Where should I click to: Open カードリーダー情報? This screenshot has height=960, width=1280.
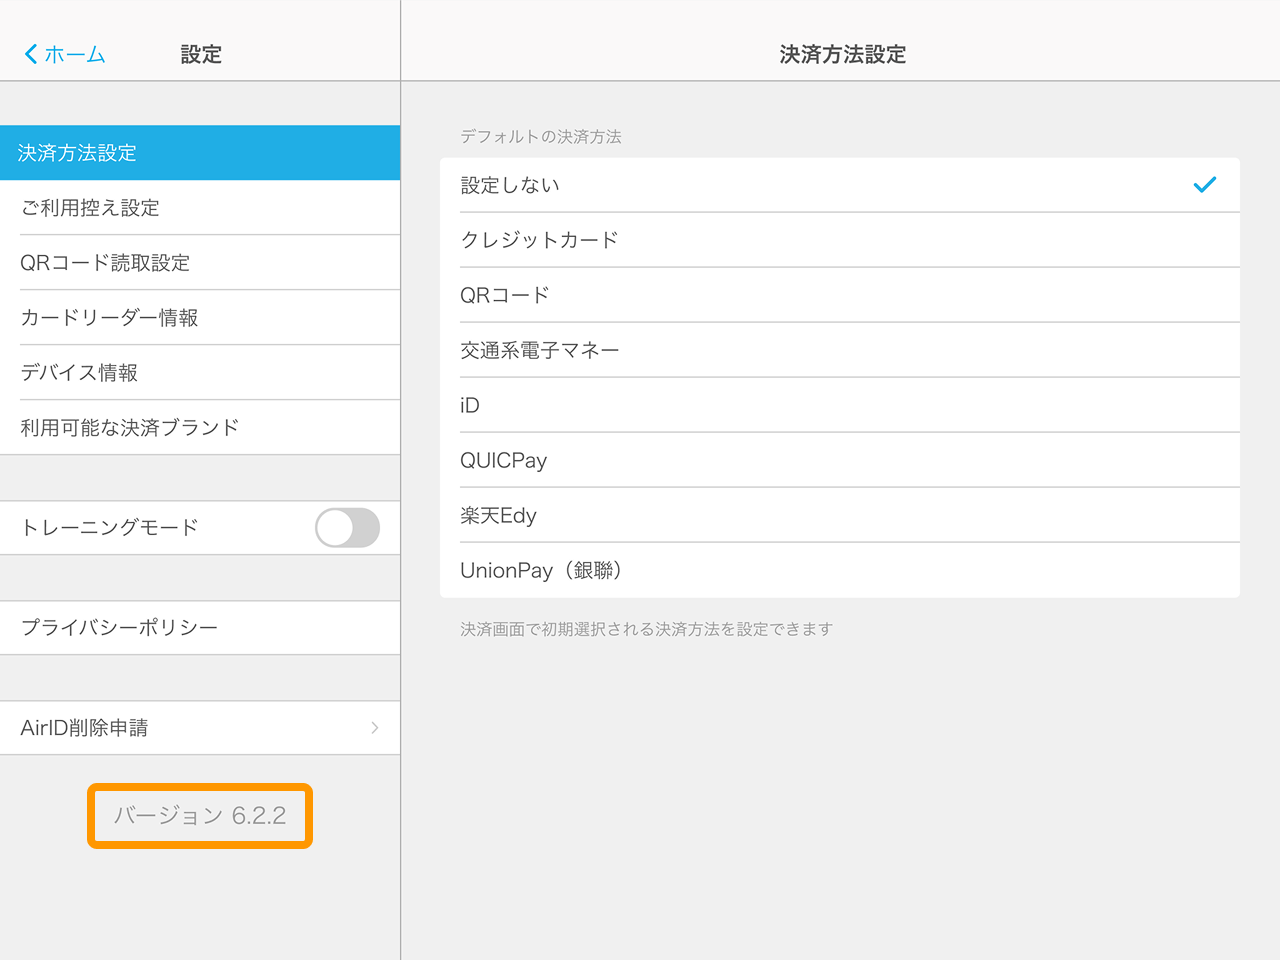pos(200,318)
